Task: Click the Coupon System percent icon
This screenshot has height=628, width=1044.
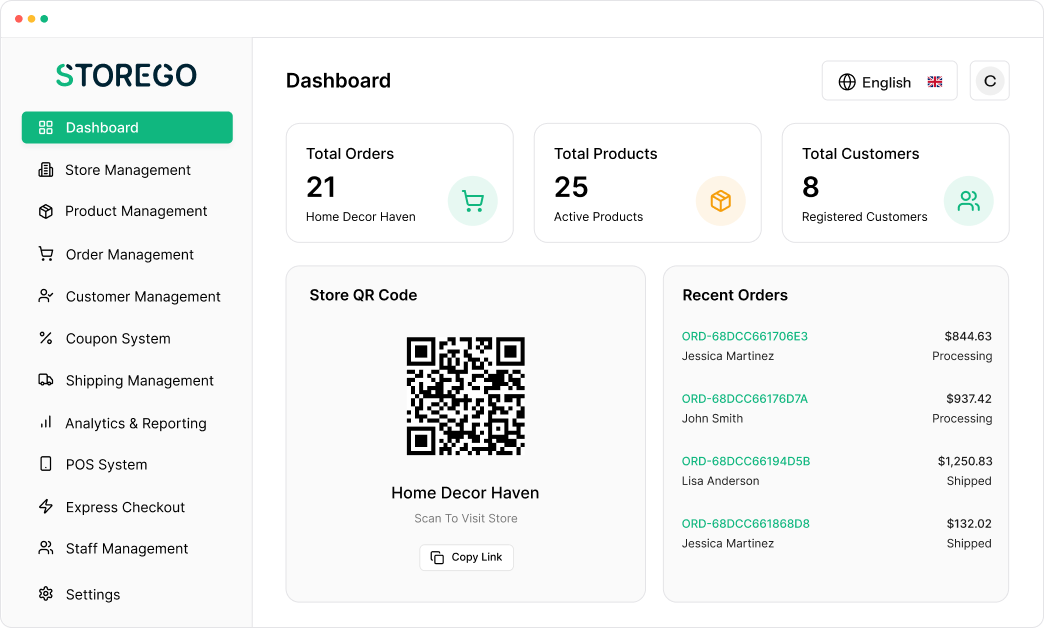Action: coord(45,338)
